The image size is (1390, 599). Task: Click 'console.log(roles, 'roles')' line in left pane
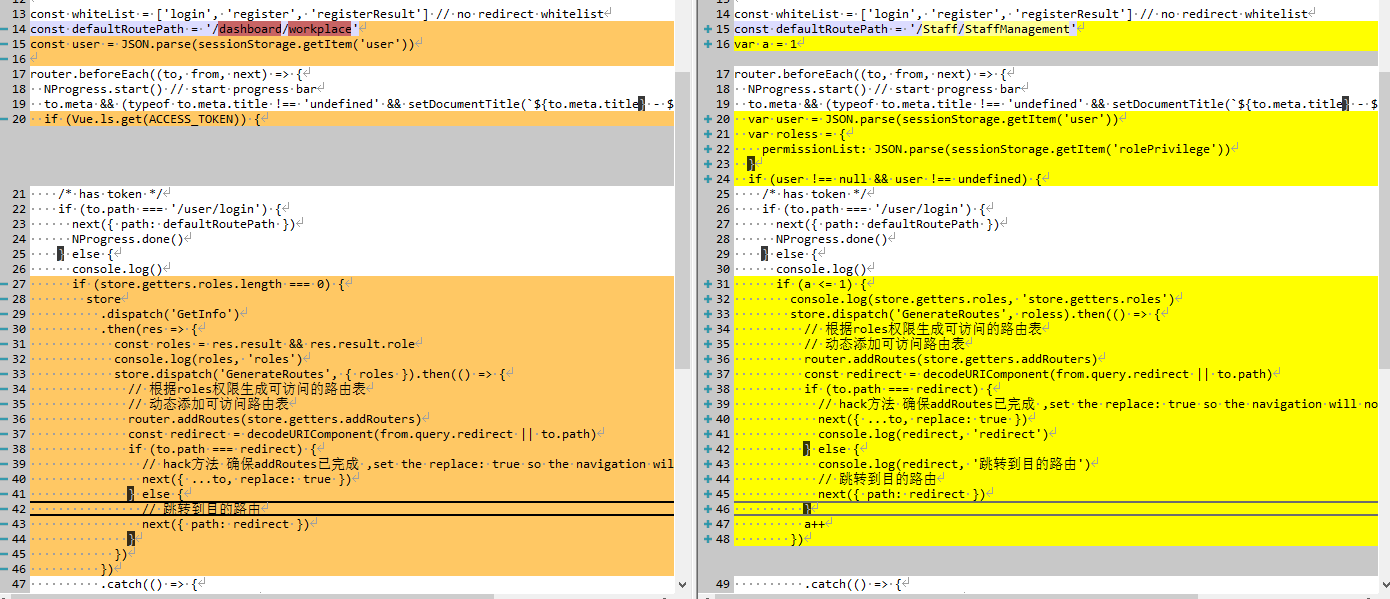click(x=208, y=359)
